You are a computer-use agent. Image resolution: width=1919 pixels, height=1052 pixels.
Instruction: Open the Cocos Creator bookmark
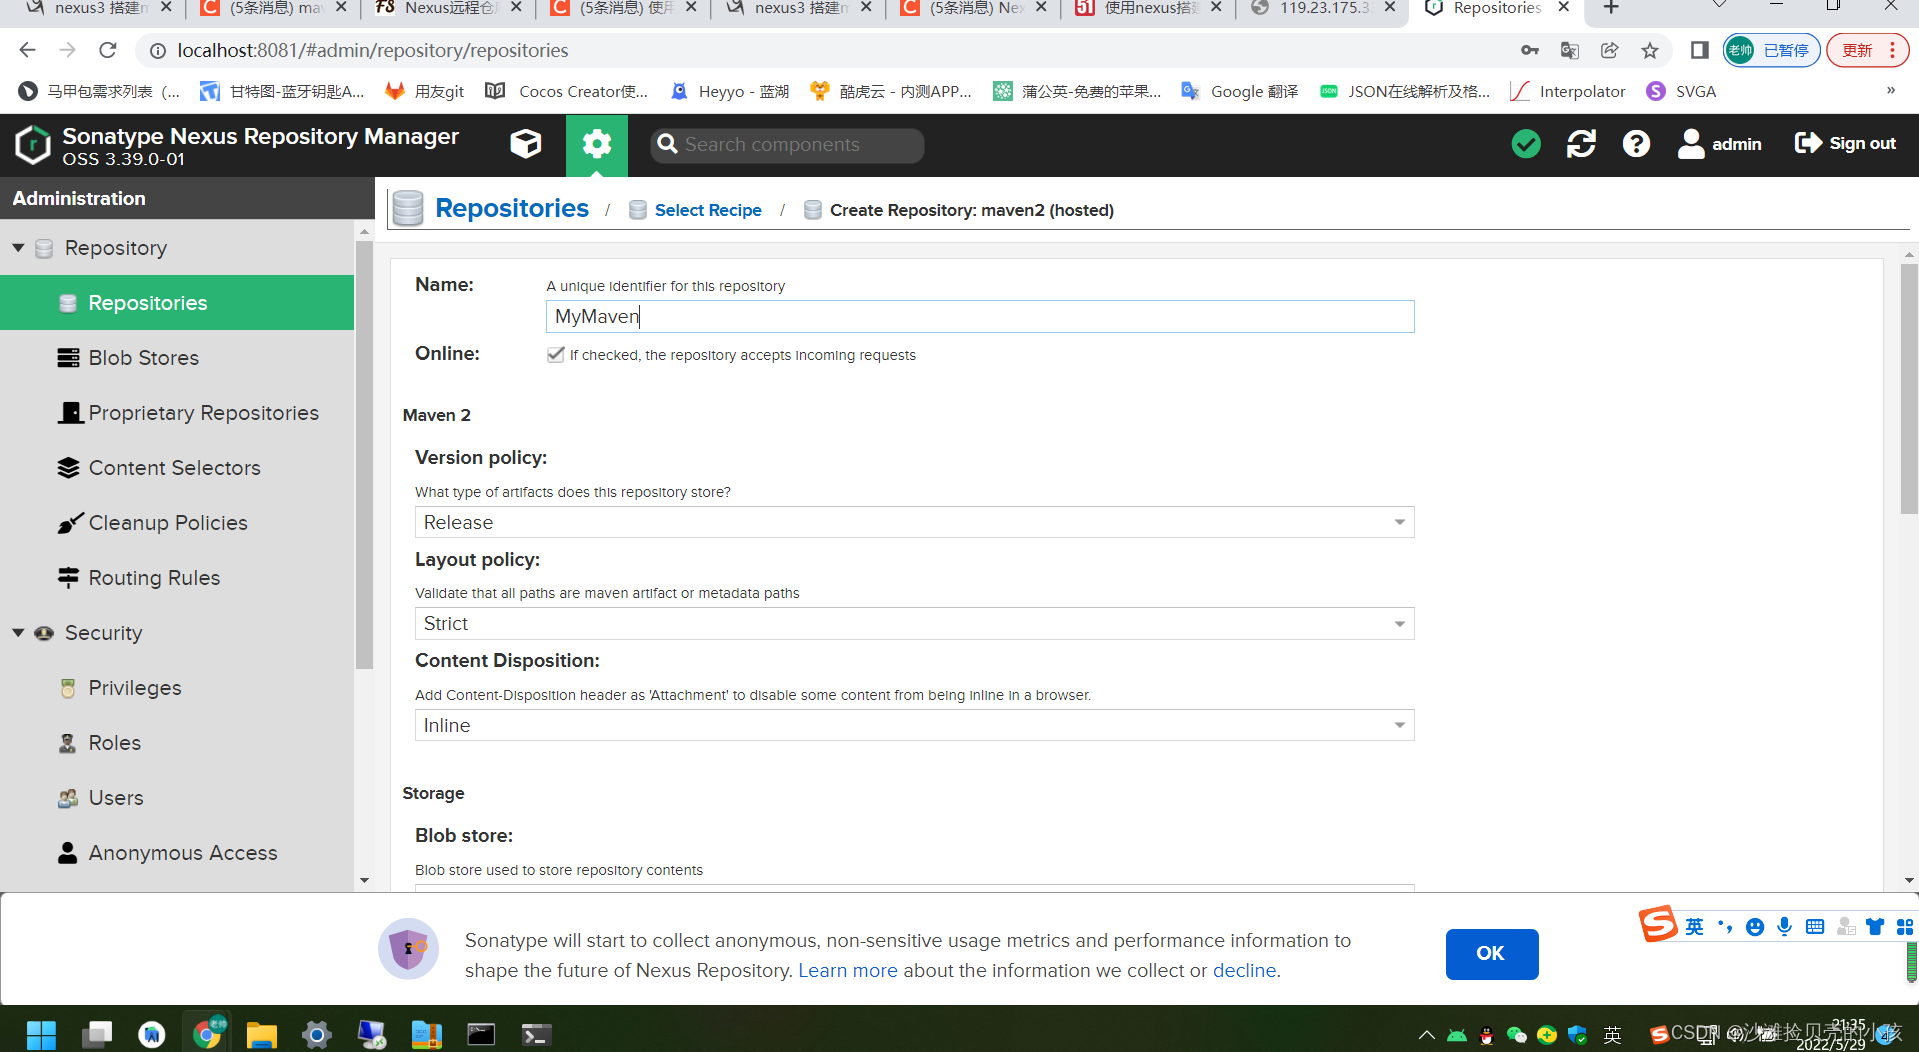567,91
